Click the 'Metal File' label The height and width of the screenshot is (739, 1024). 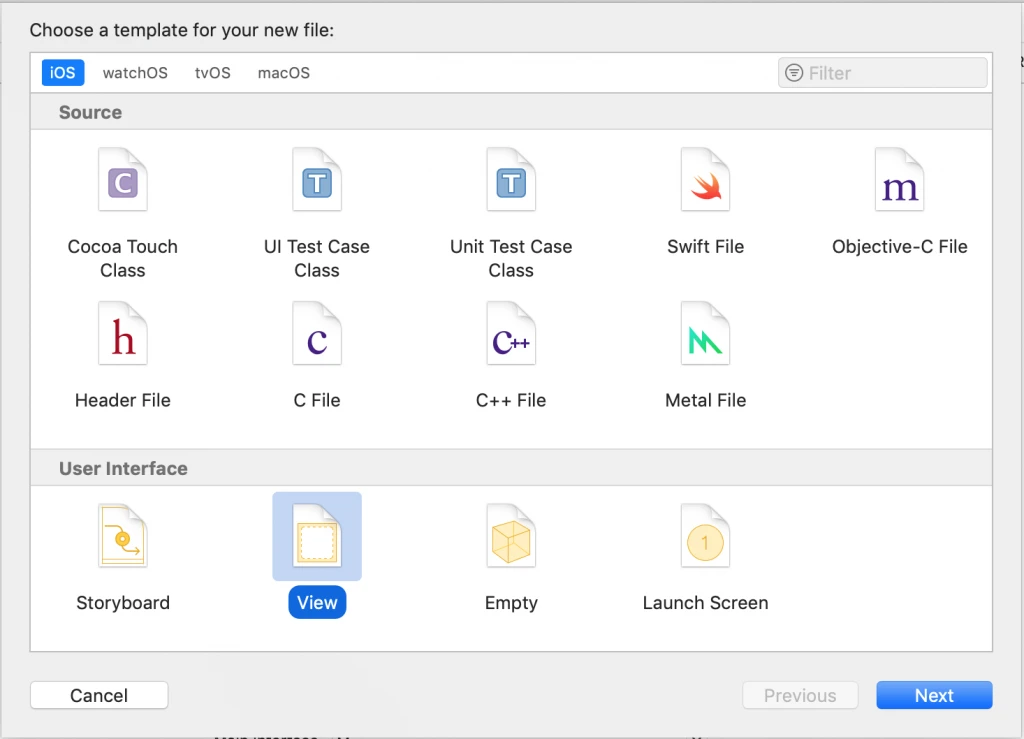coord(705,400)
